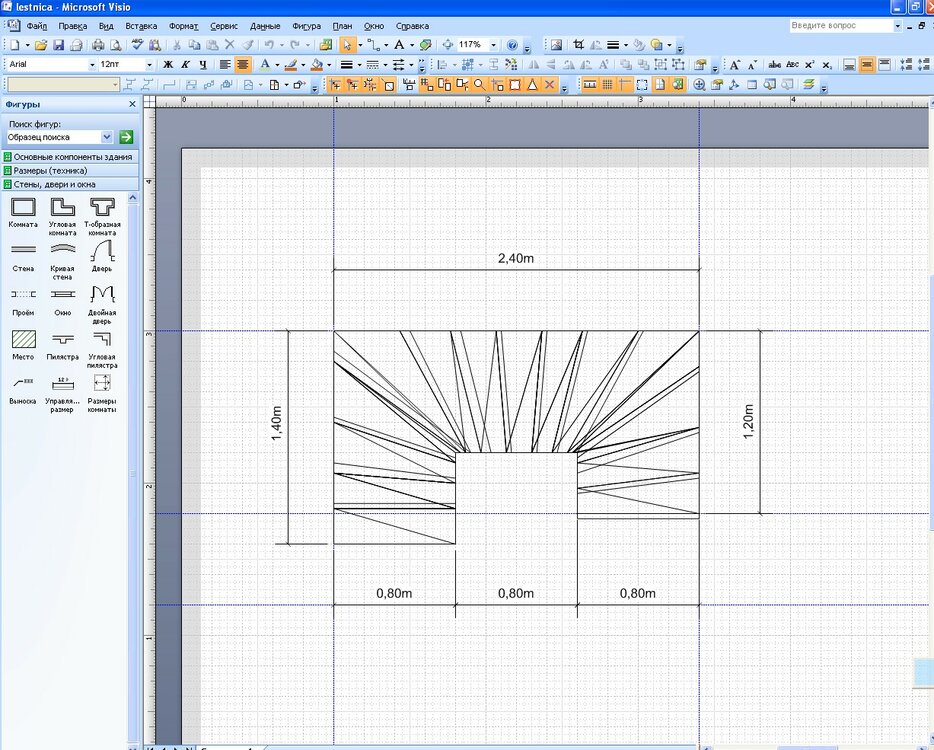Select the Text tool (A) icon
Image resolution: width=934 pixels, height=750 pixels.
click(x=399, y=45)
